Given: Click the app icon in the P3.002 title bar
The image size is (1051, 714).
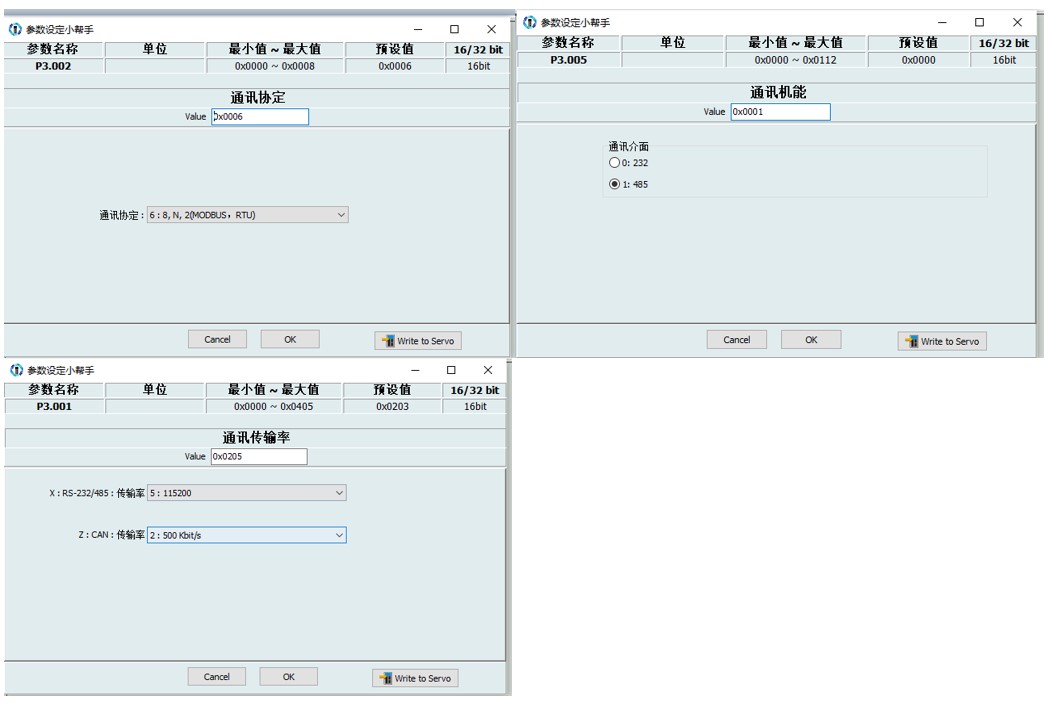Looking at the screenshot, I should pyautogui.click(x=15, y=30).
